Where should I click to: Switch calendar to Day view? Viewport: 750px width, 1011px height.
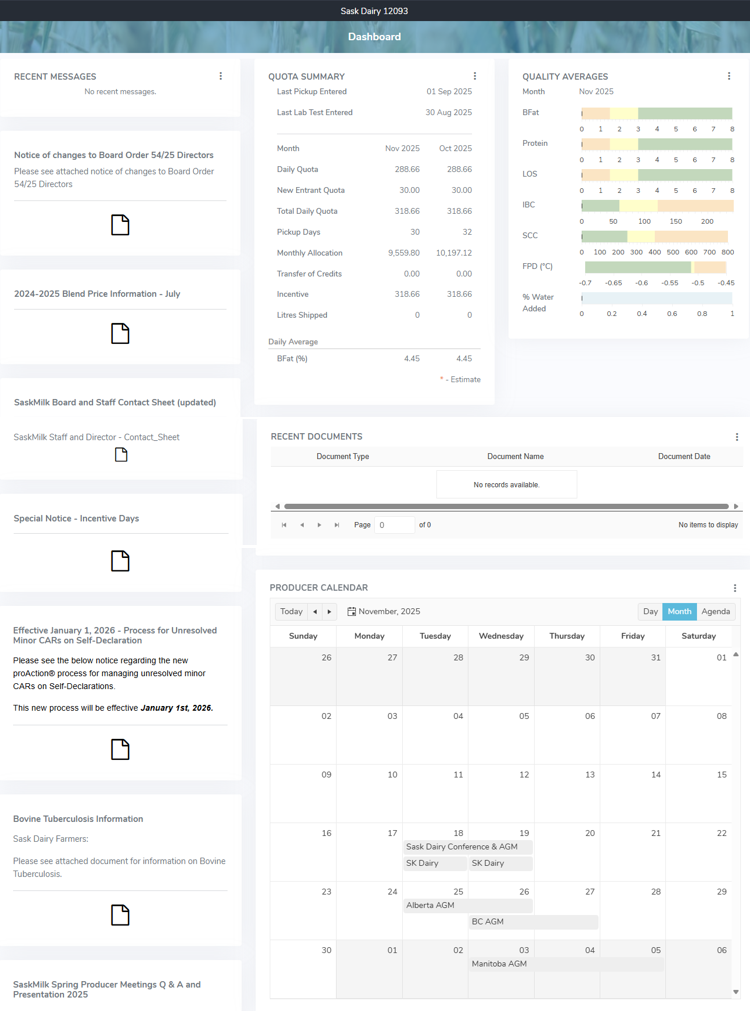[x=650, y=611]
